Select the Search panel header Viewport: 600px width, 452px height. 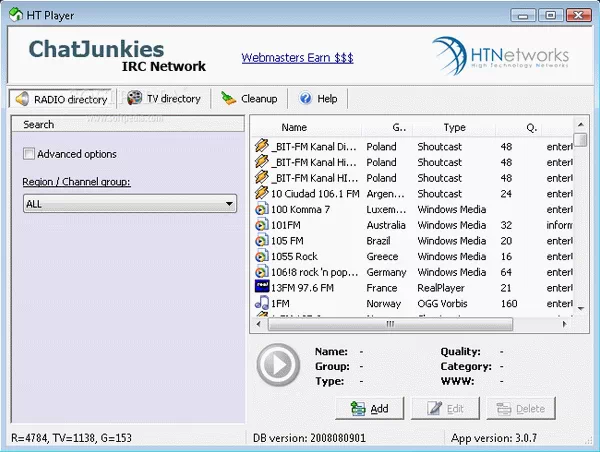128,124
